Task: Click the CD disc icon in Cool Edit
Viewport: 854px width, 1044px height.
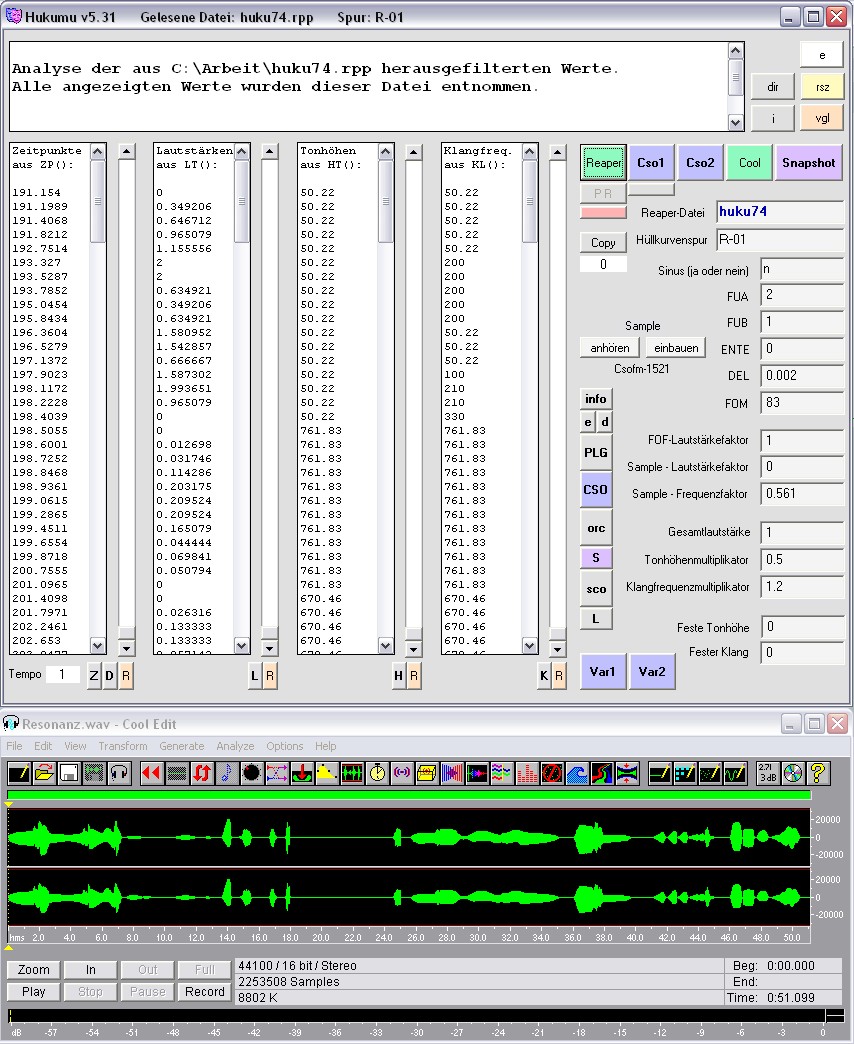Action: coord(793,773)
